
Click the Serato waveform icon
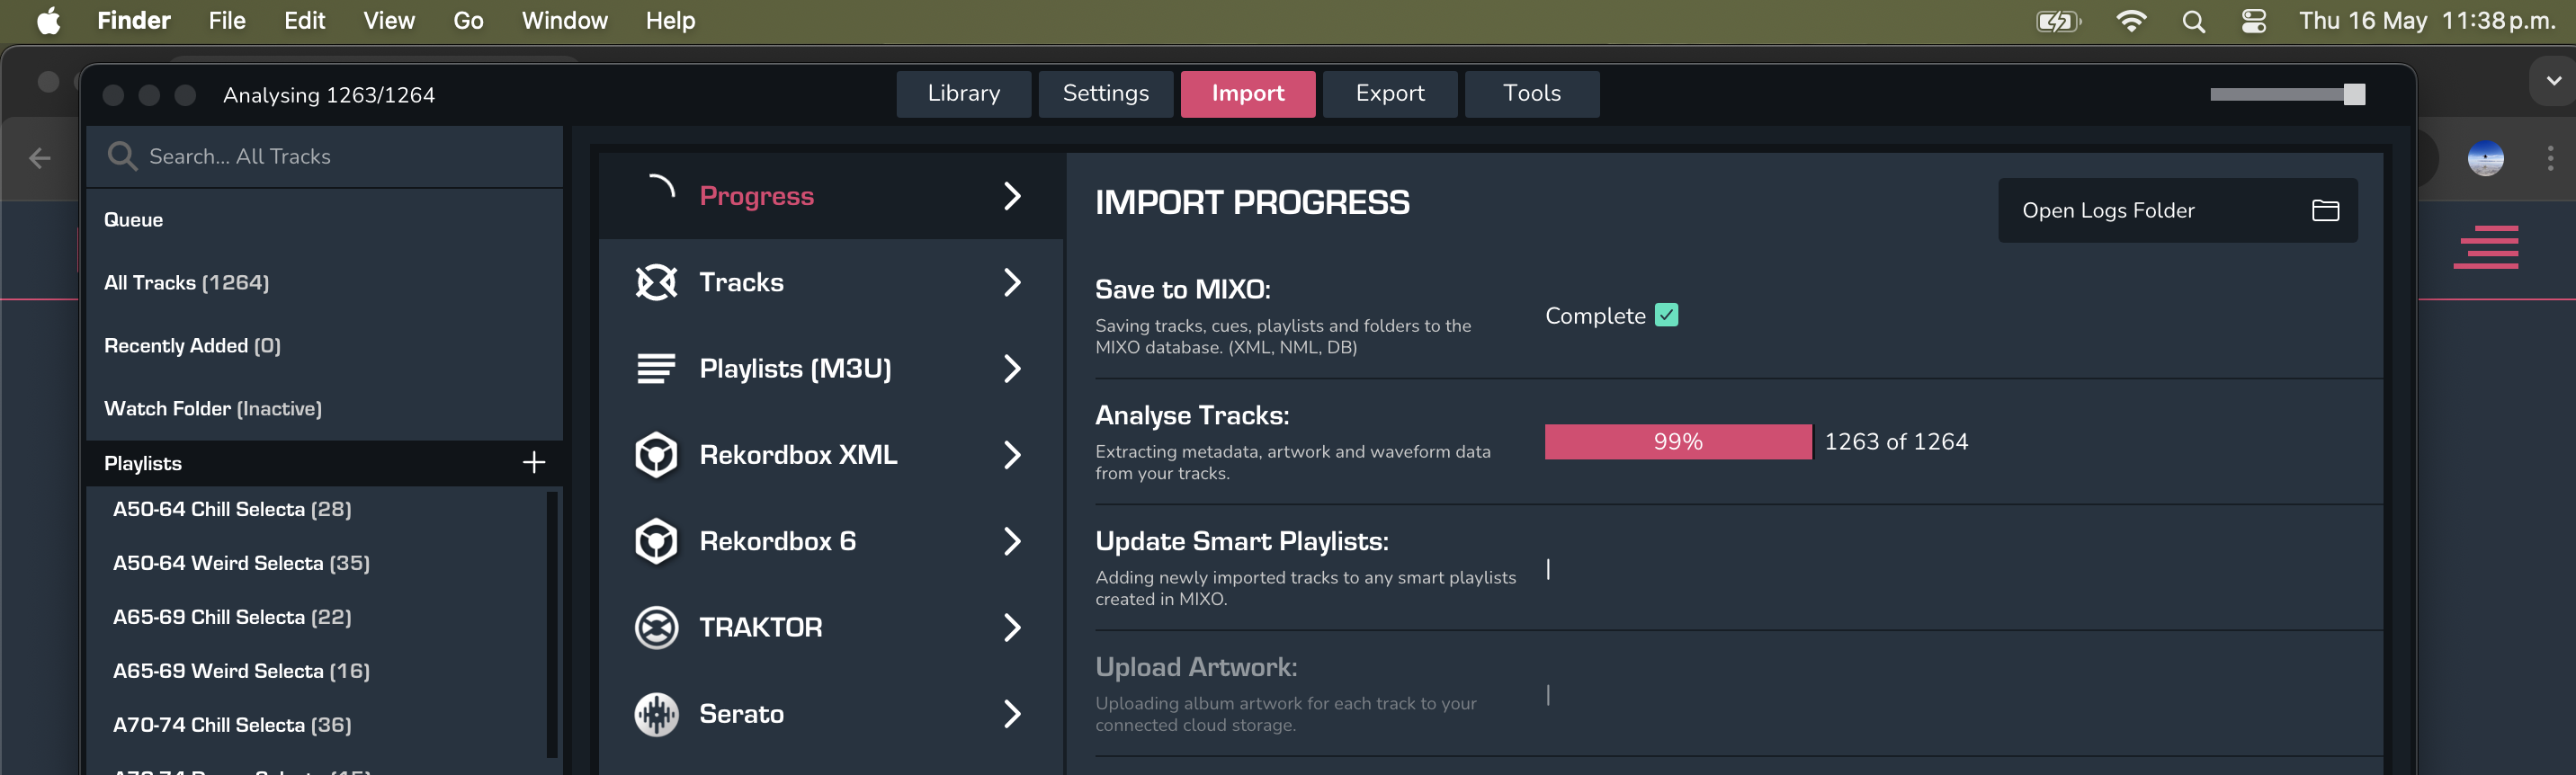pos(656,714)
